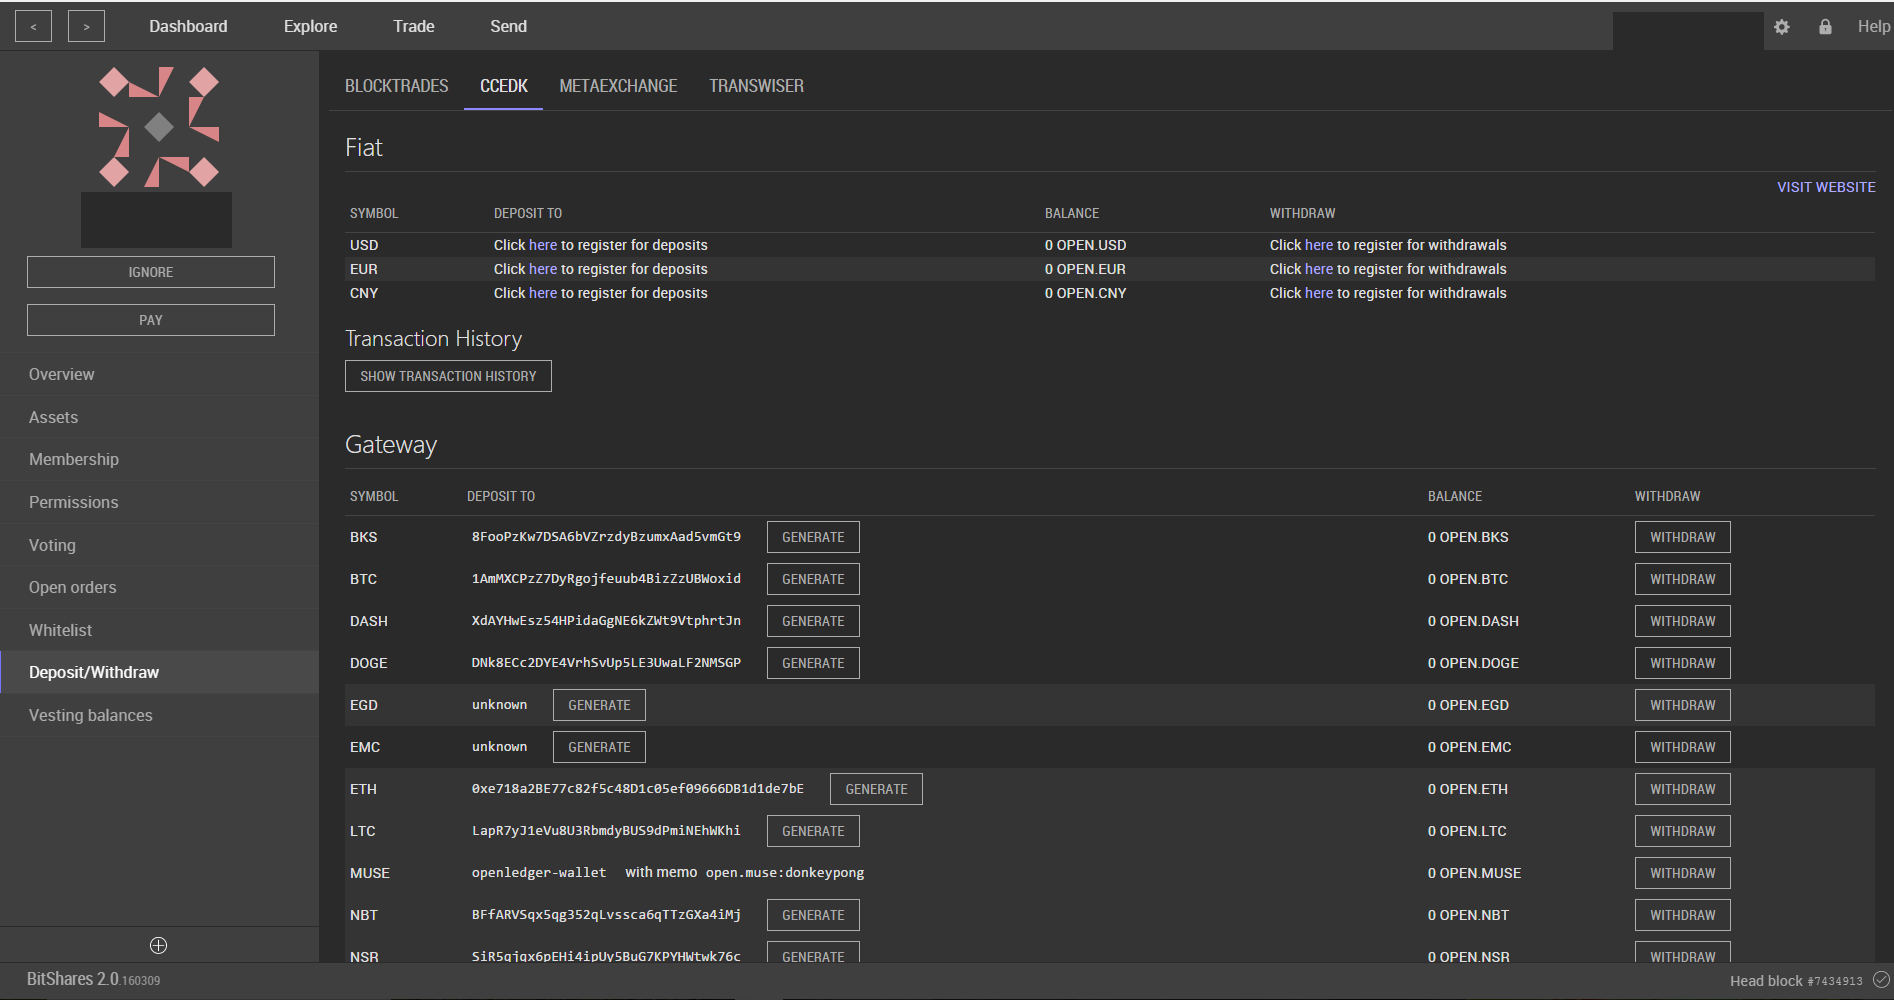Click the BitShares 2.0 version label
The height and width of the screenshot is (1000, 1894).
click(93, 979)
